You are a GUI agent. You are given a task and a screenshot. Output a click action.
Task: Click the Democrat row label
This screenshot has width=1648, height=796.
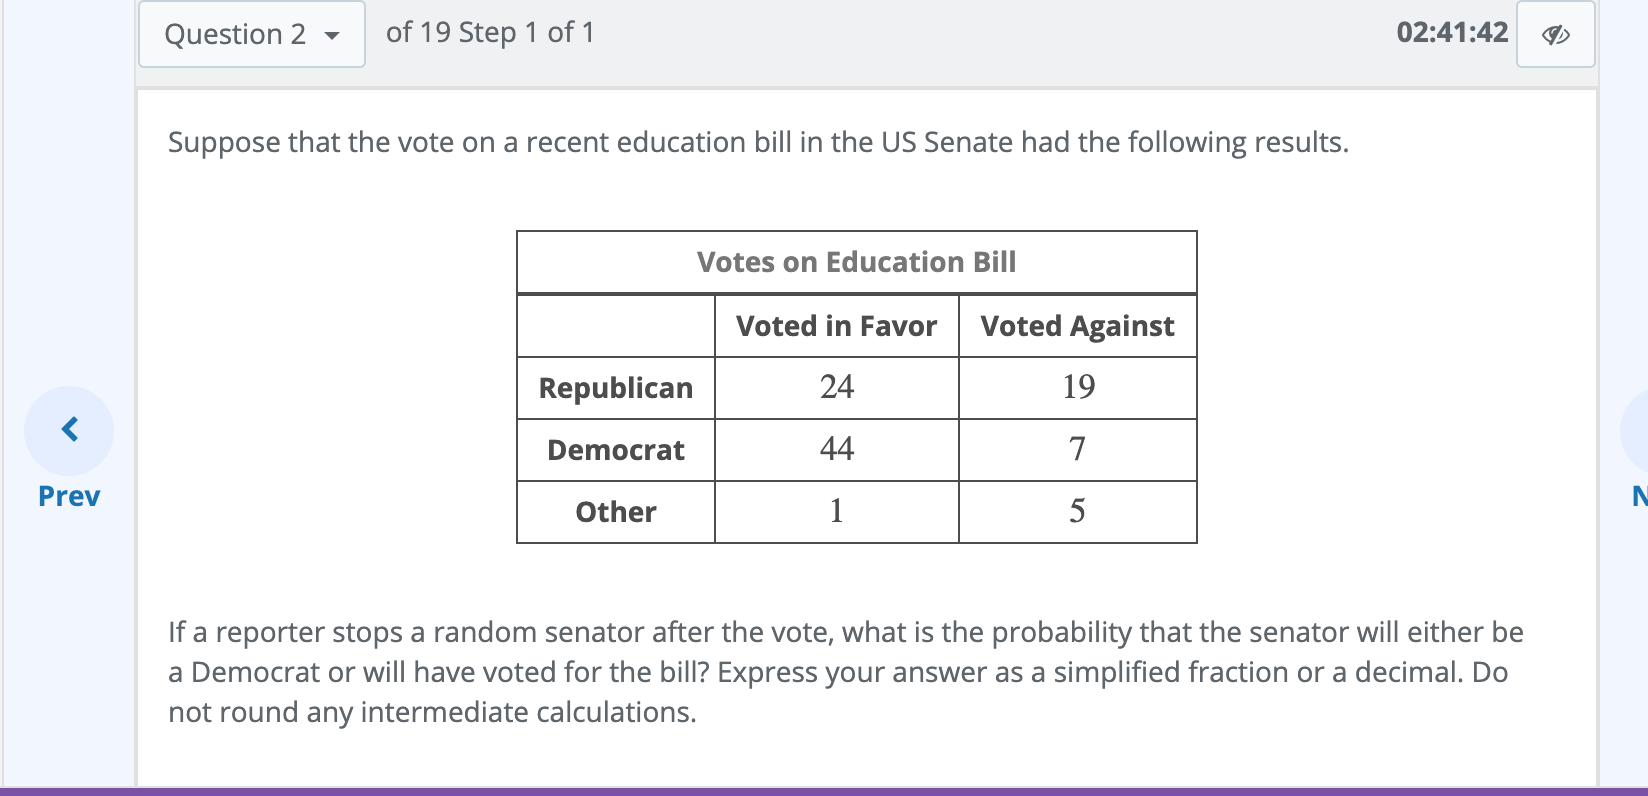click(x=615, y=450)
